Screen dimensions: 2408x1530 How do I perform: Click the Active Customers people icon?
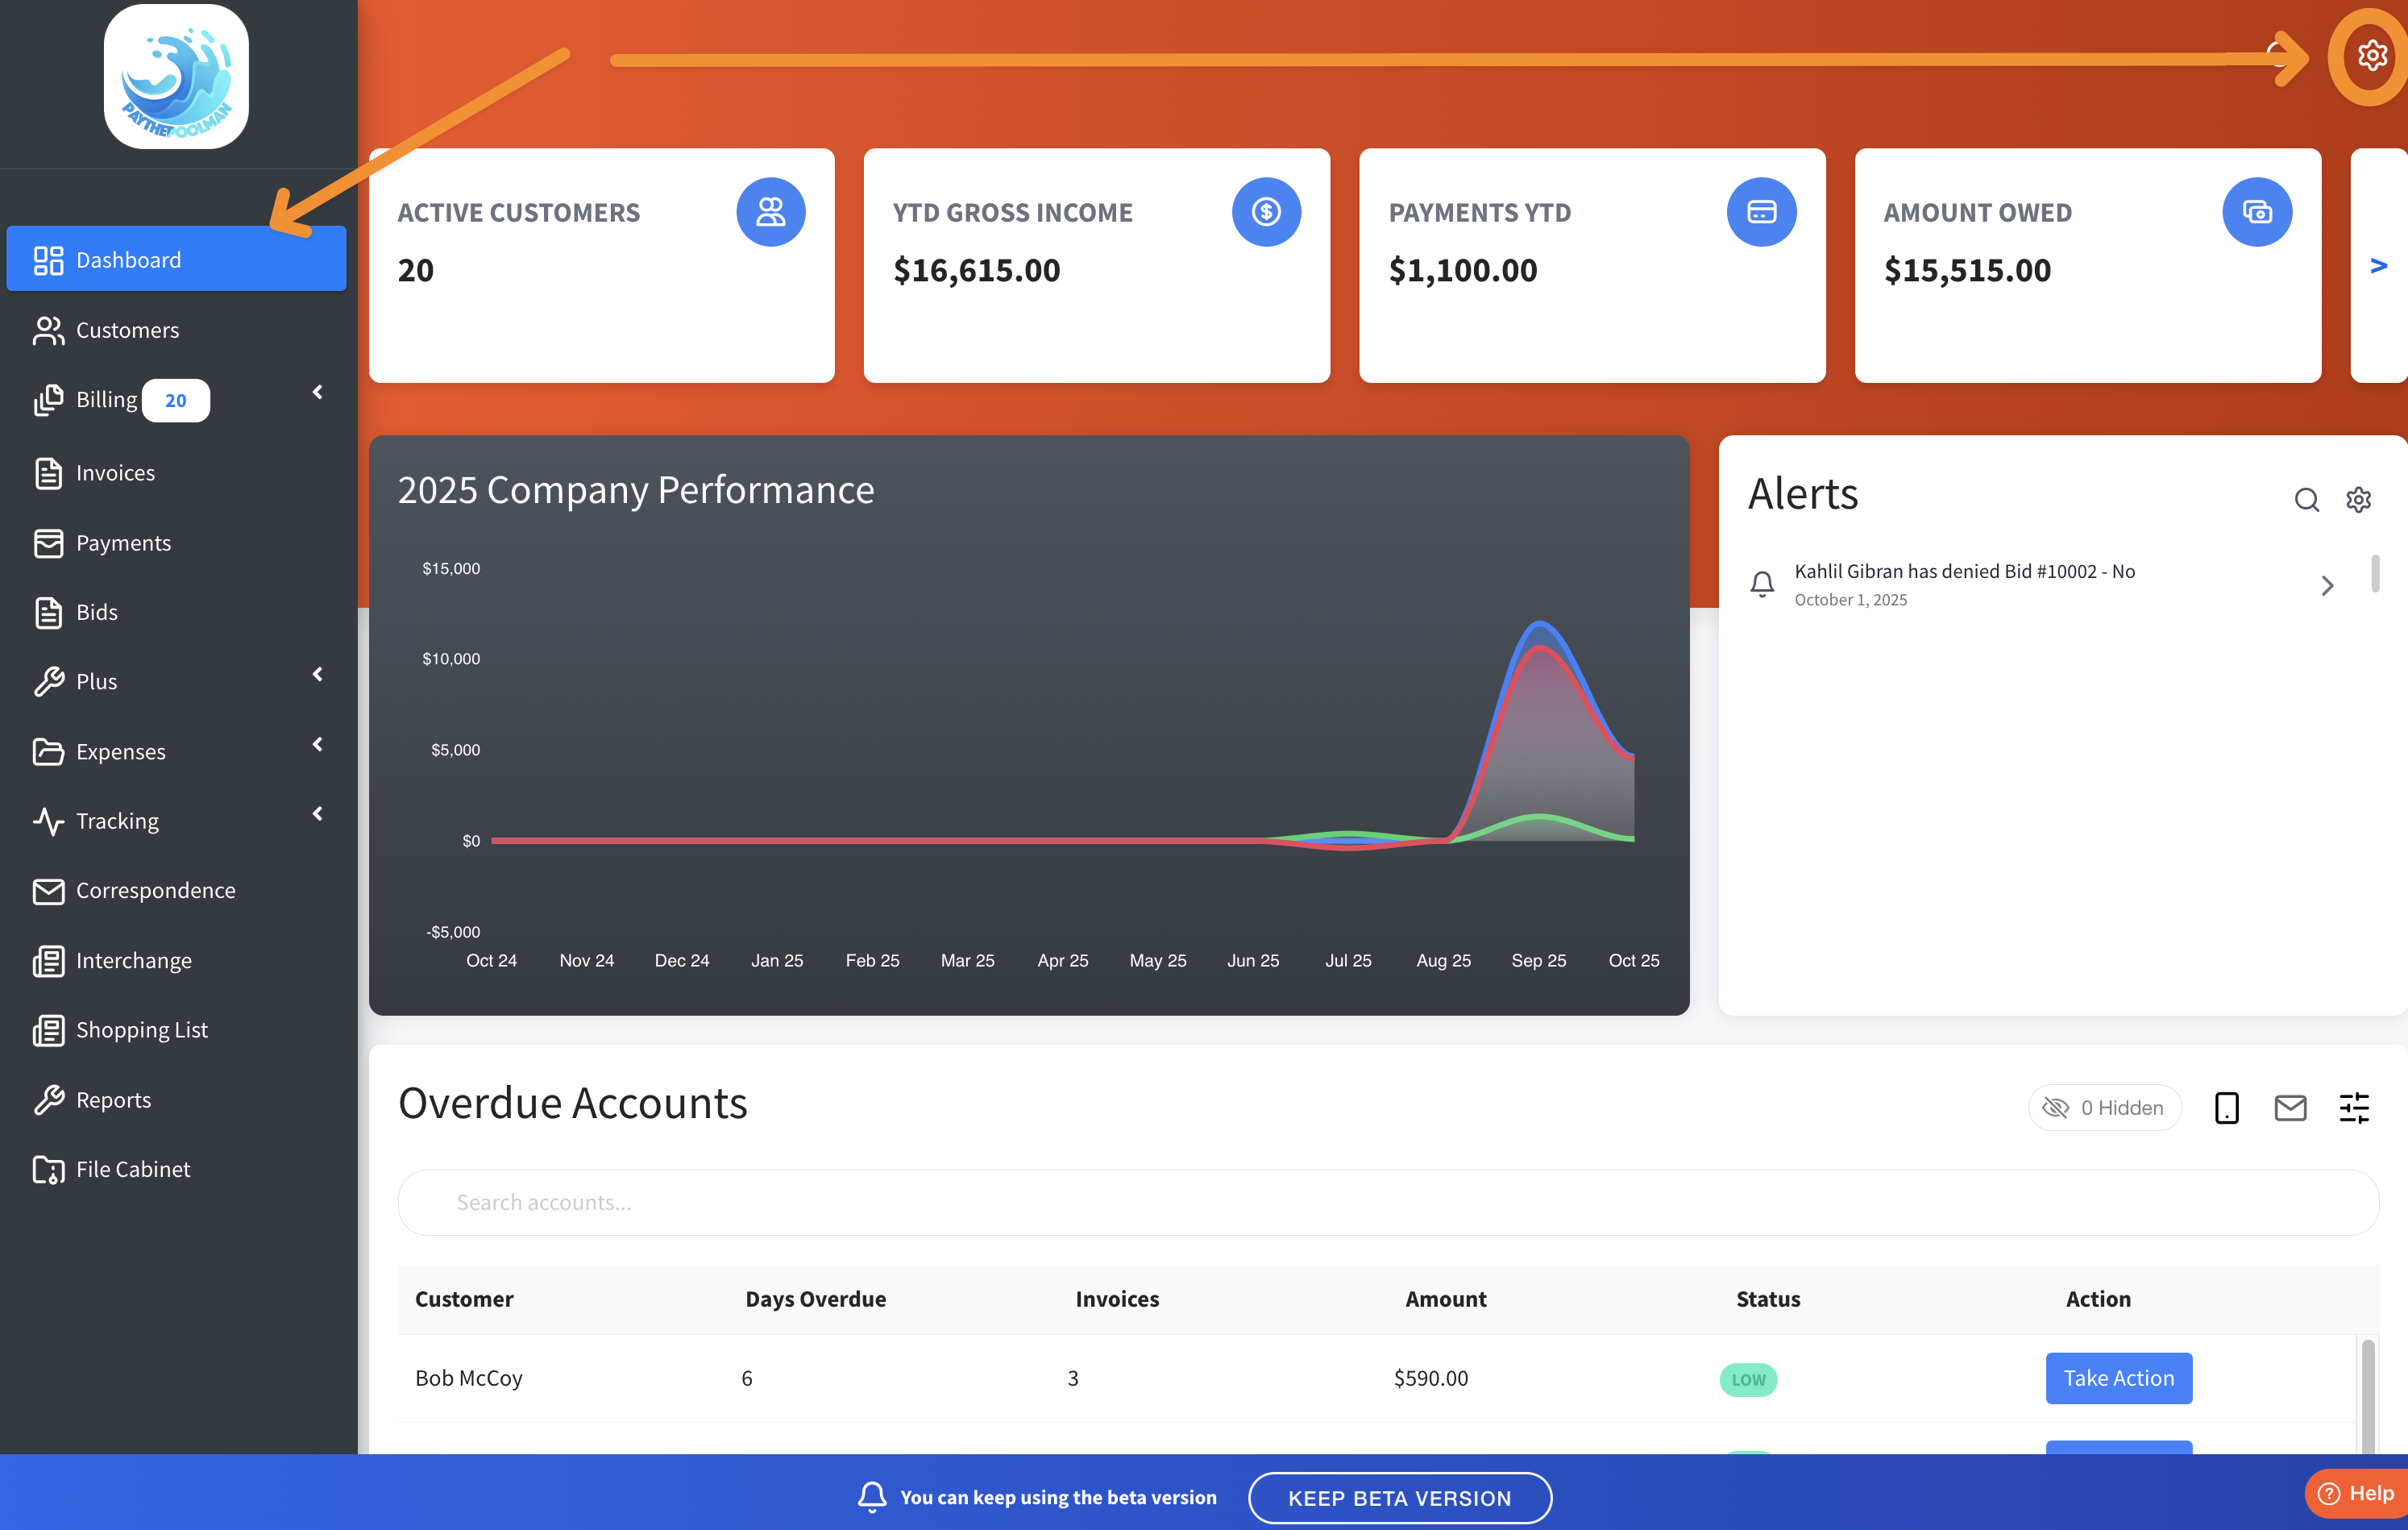tap(770, 211)
